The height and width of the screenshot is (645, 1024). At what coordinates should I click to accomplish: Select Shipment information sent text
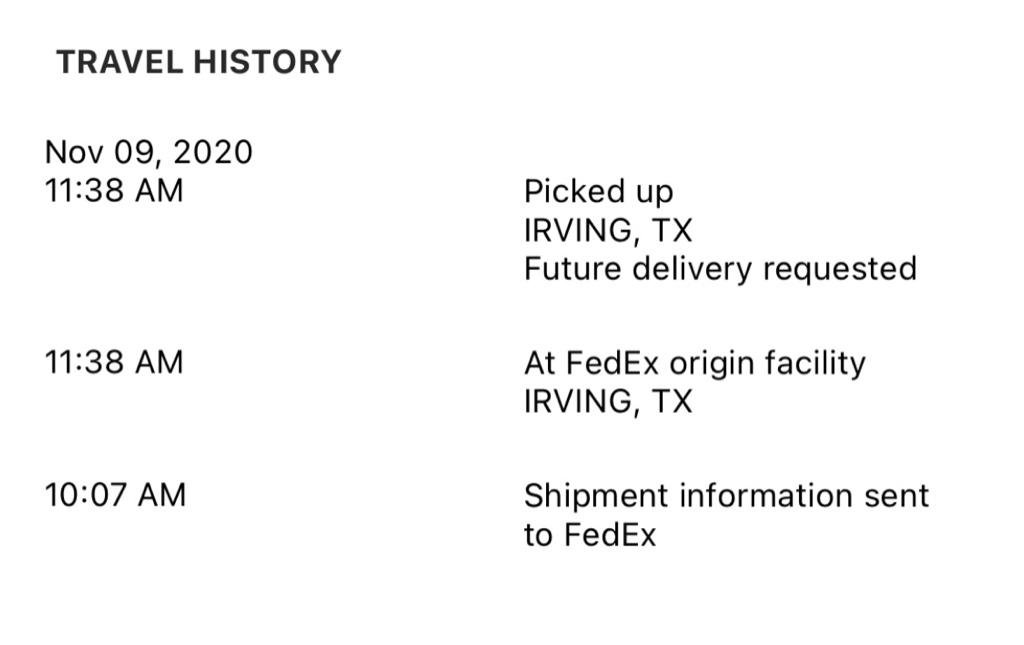pyautogui.click(x=726, y=496)
